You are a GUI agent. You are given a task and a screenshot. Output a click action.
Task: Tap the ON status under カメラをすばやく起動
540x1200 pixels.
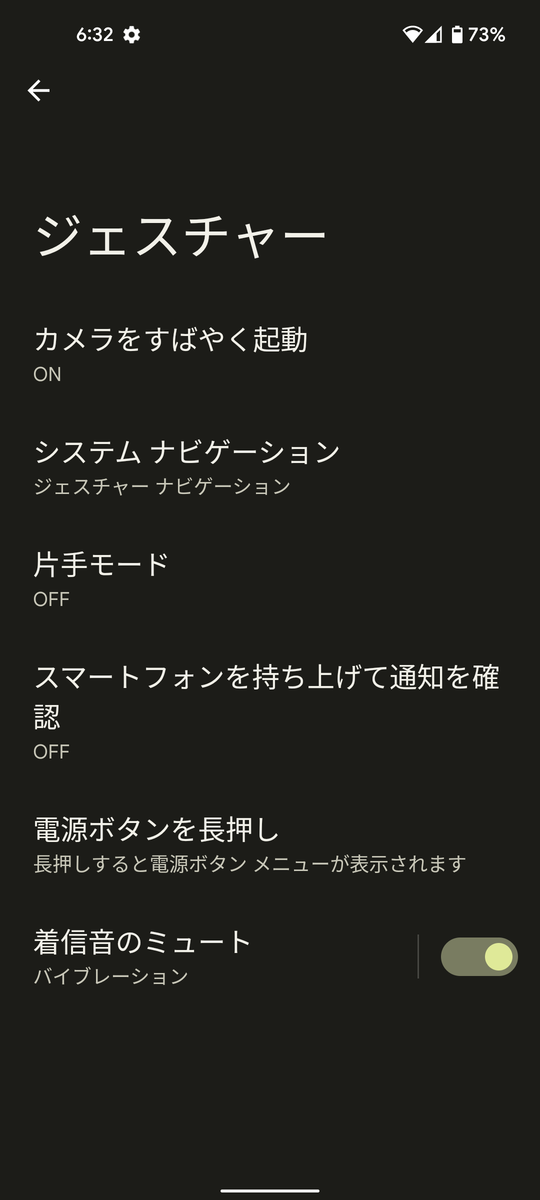pyautogui.click(x=47, y=374)
